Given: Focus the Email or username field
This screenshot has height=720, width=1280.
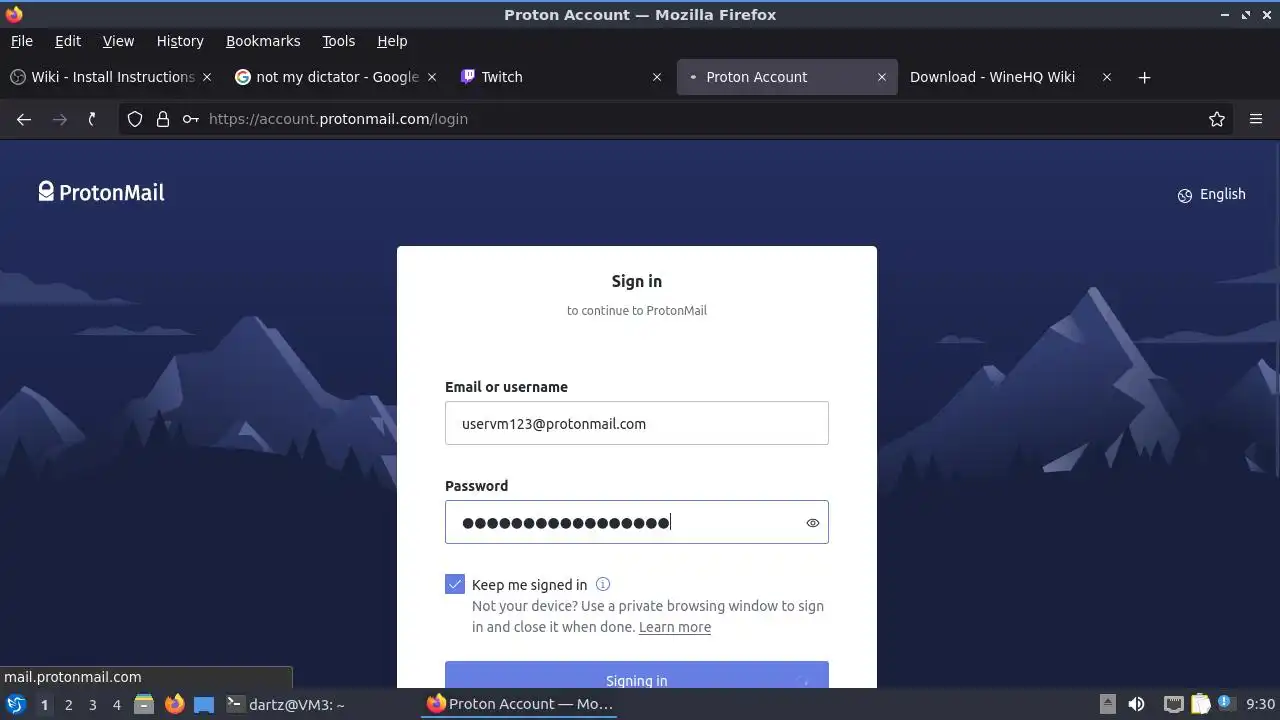Looking at the screenshot, I should [637, 423].
